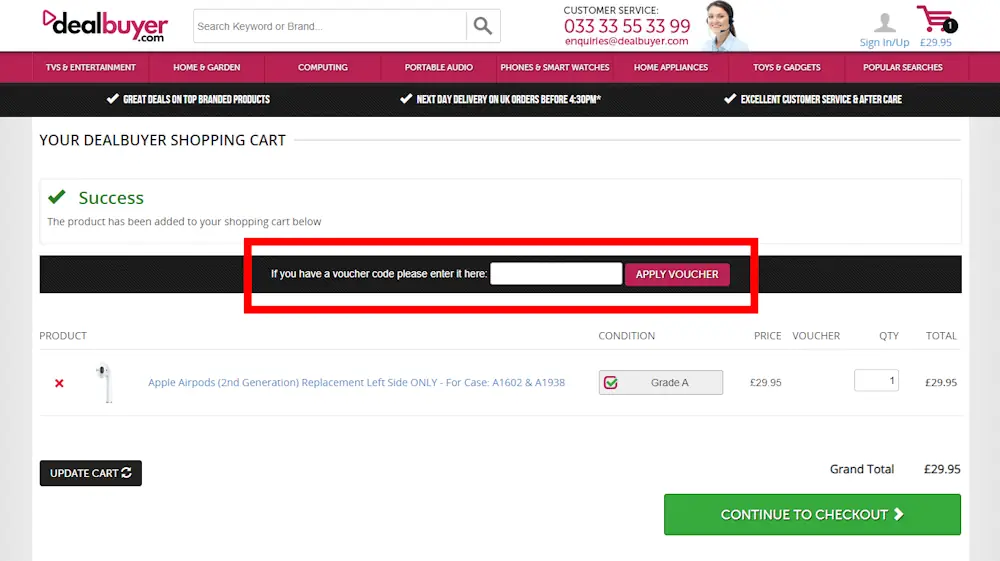
Task: Open Popular Searches menu
Action: [x=903, y=68]
